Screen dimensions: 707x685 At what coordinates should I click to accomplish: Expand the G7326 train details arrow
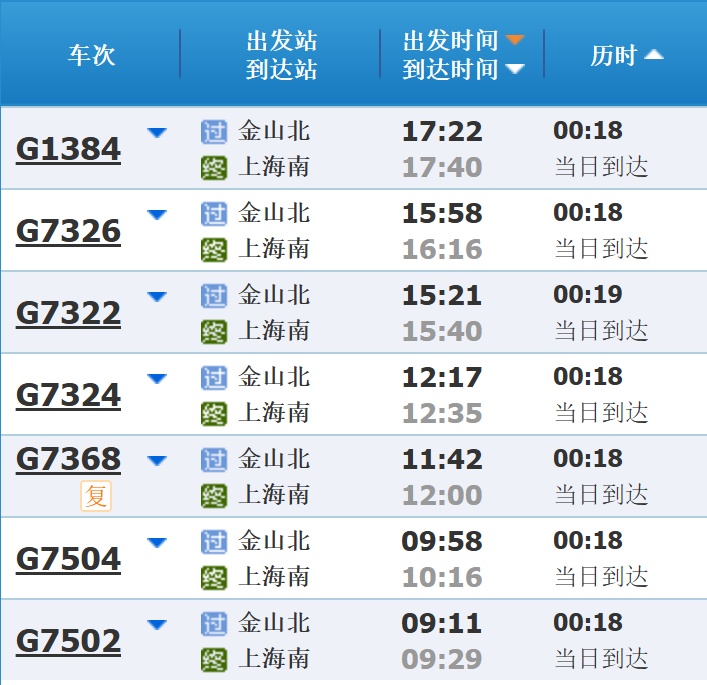pyautogui.click(x=157, y=215)
